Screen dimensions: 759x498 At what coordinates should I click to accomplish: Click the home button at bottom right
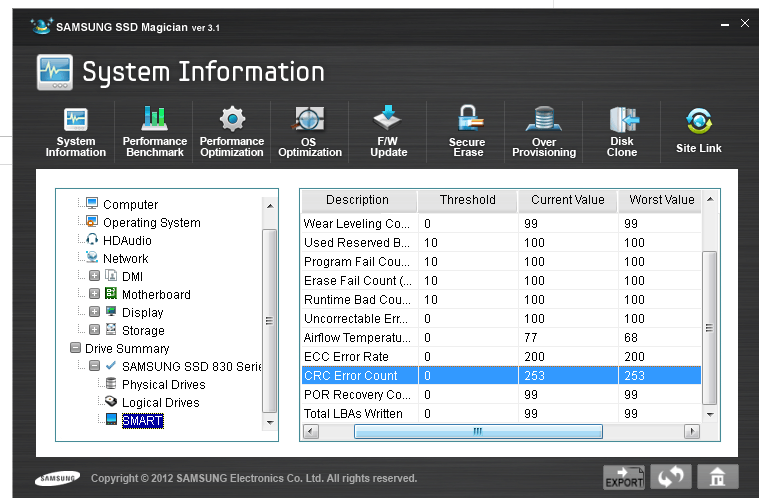click(x=717, y=477)
